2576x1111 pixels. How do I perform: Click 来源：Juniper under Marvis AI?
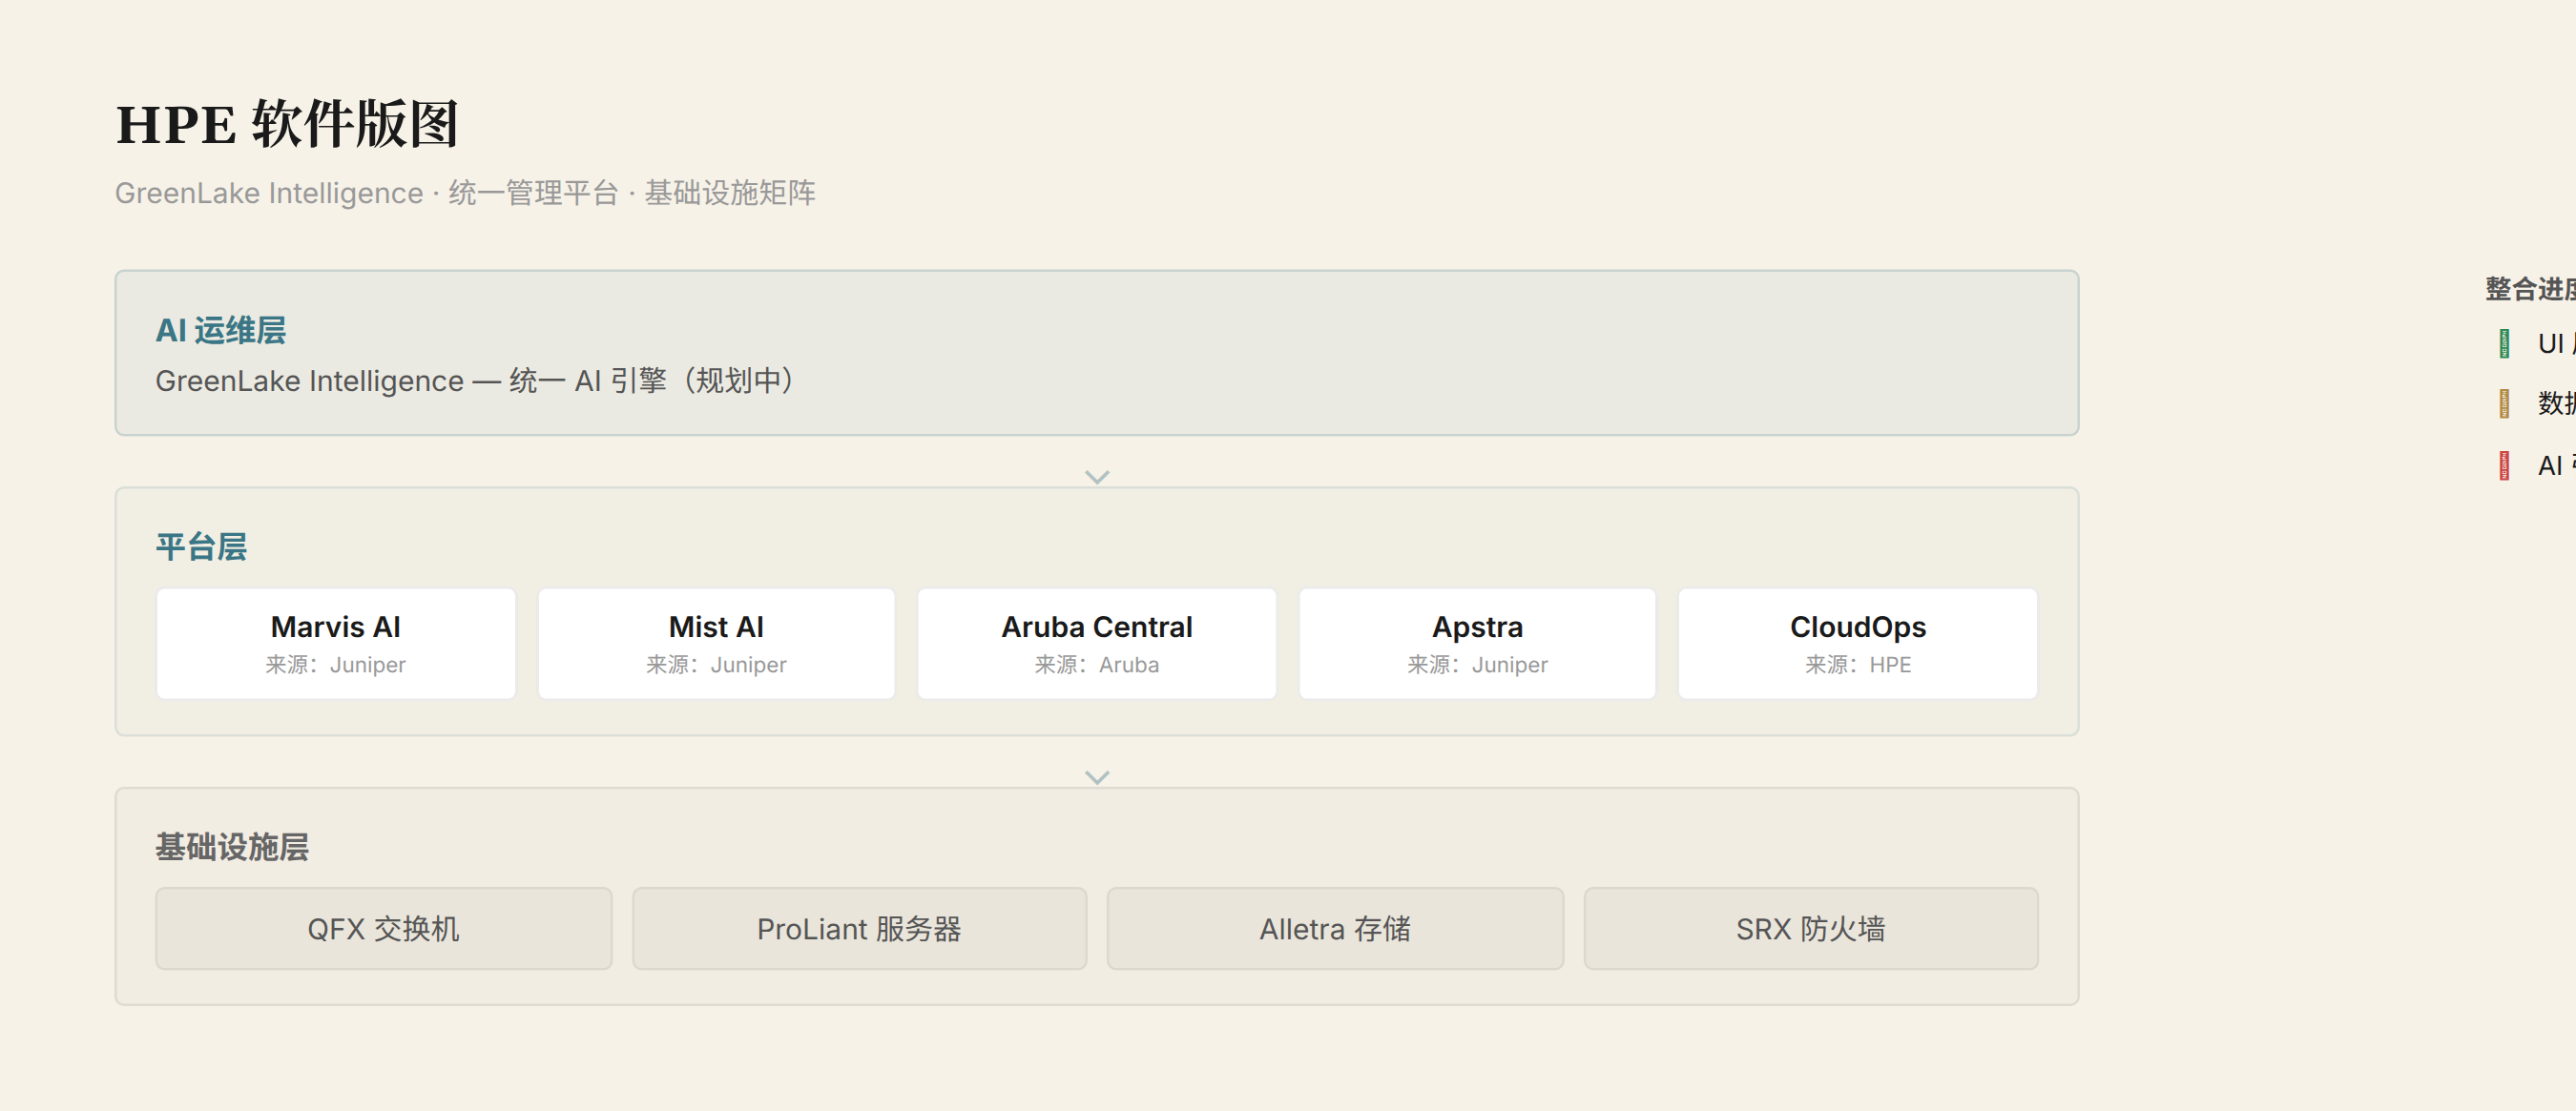(336, 665)
